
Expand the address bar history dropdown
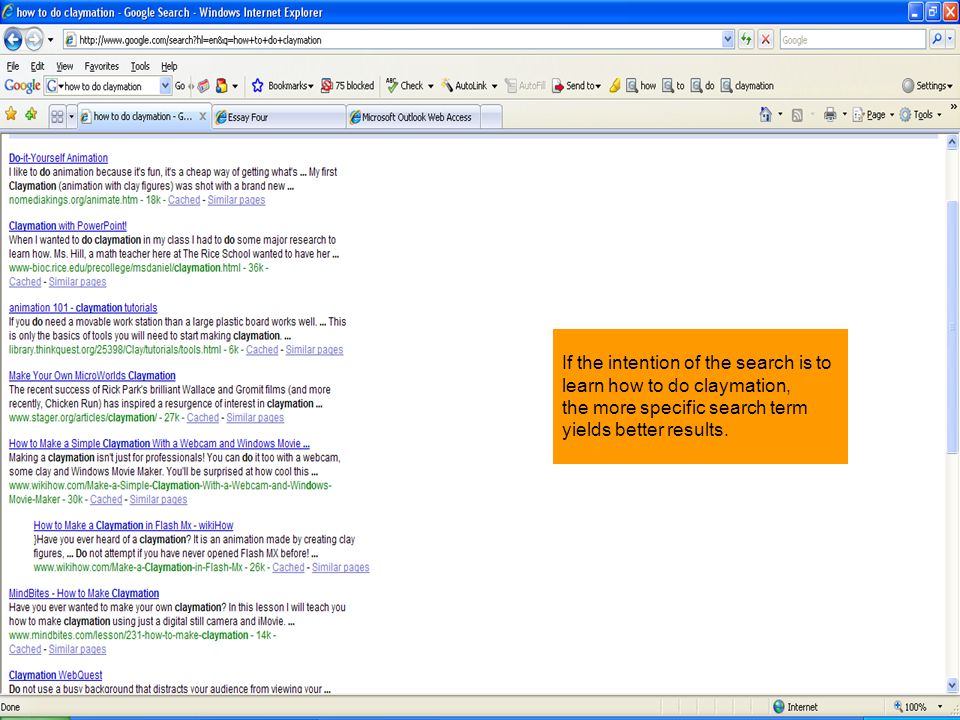[727, 40]
